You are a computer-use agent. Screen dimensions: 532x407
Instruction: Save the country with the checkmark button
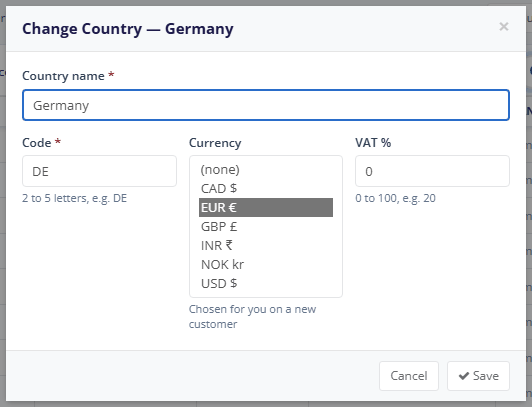click(478, 376)
